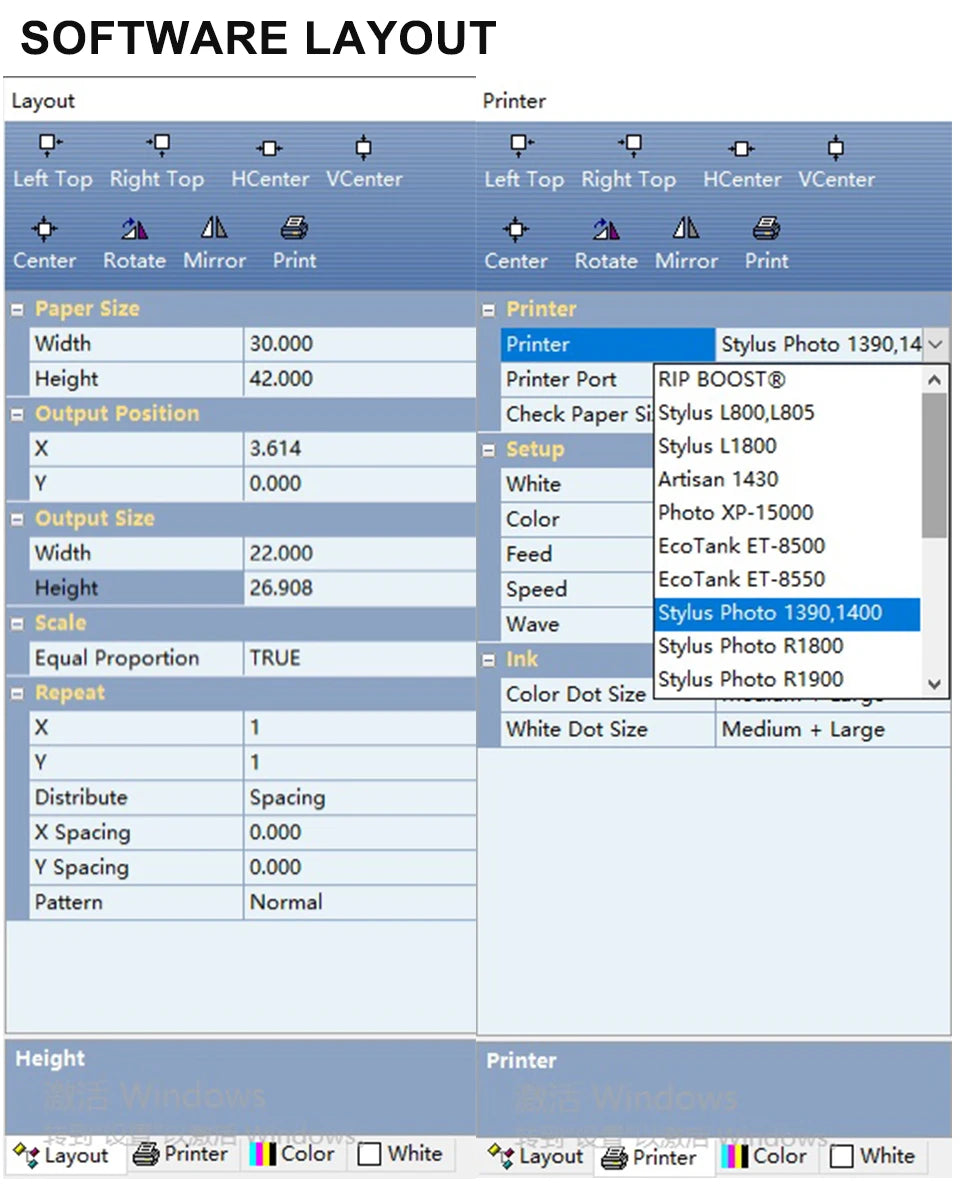Collapse the Scale section
The width and height of the screenshot is (960, 1195).
17,624
